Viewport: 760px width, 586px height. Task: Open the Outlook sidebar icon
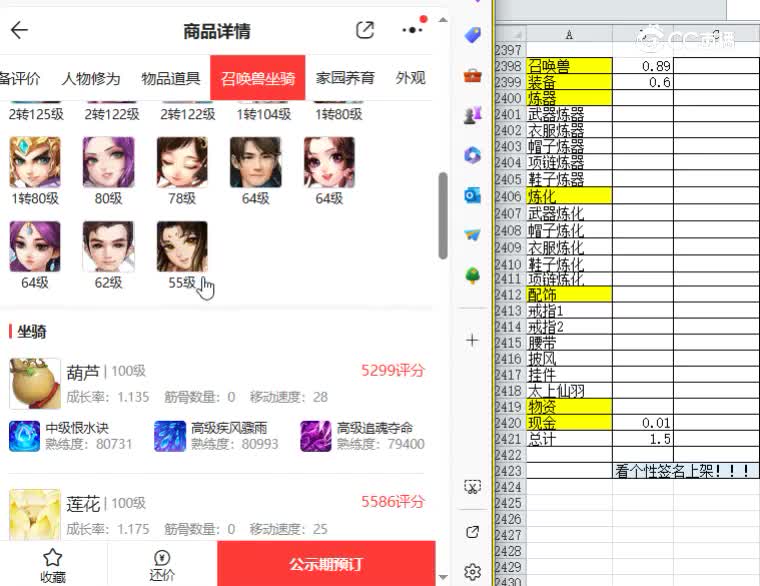(473, 195)
